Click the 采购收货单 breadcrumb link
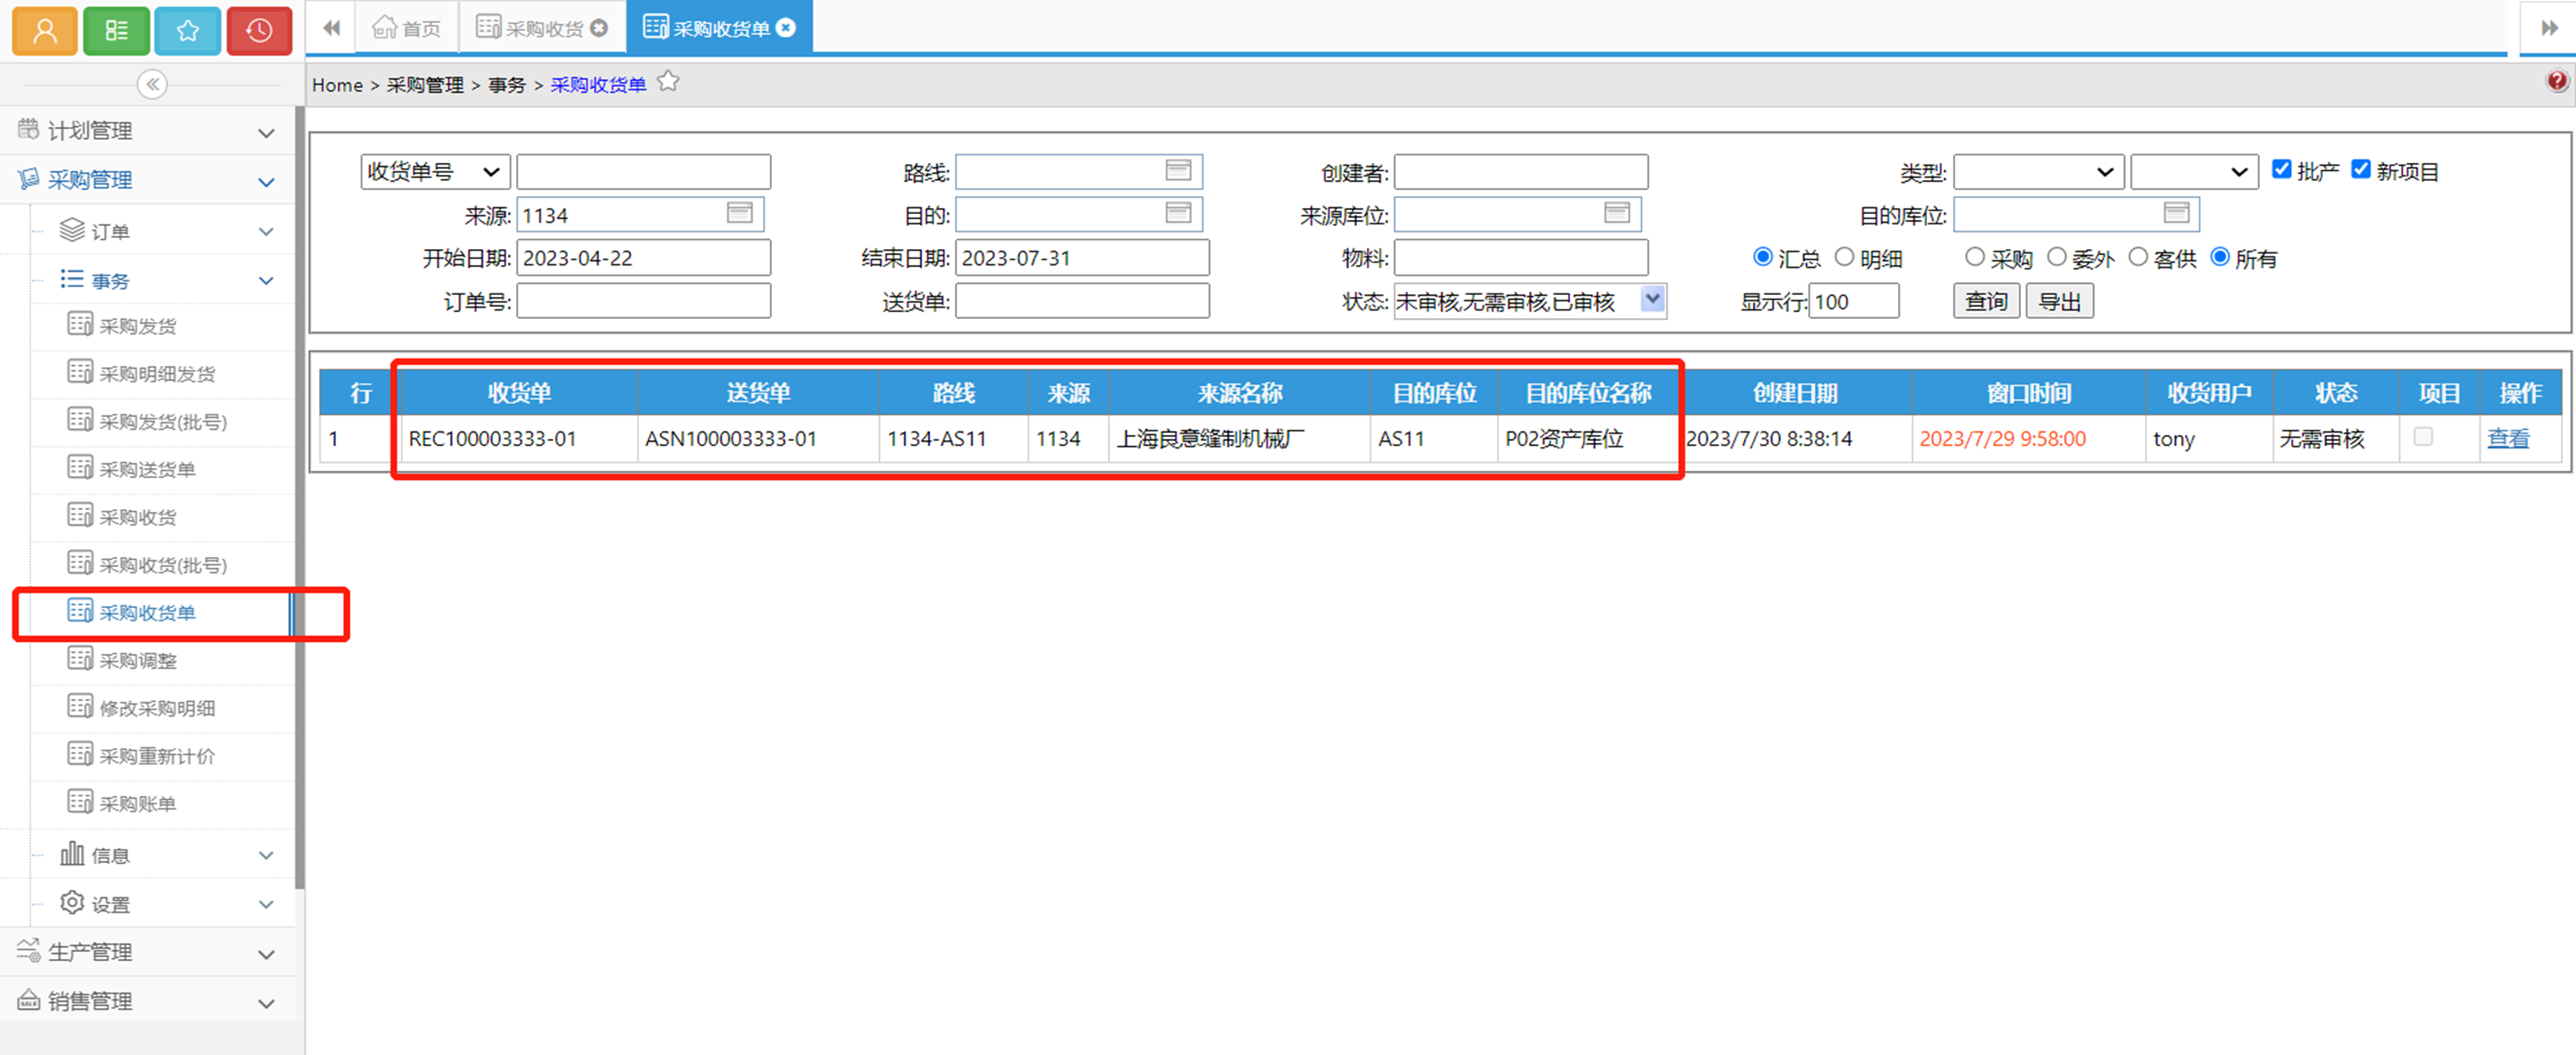Screen dimensions: 2576x1055 [x=598, y=85]
